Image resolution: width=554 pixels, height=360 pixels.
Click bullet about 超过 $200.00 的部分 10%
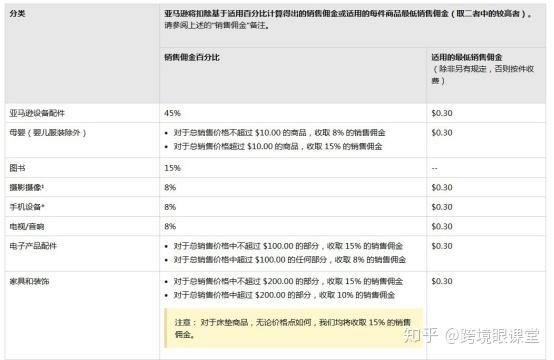coord(284,295)
